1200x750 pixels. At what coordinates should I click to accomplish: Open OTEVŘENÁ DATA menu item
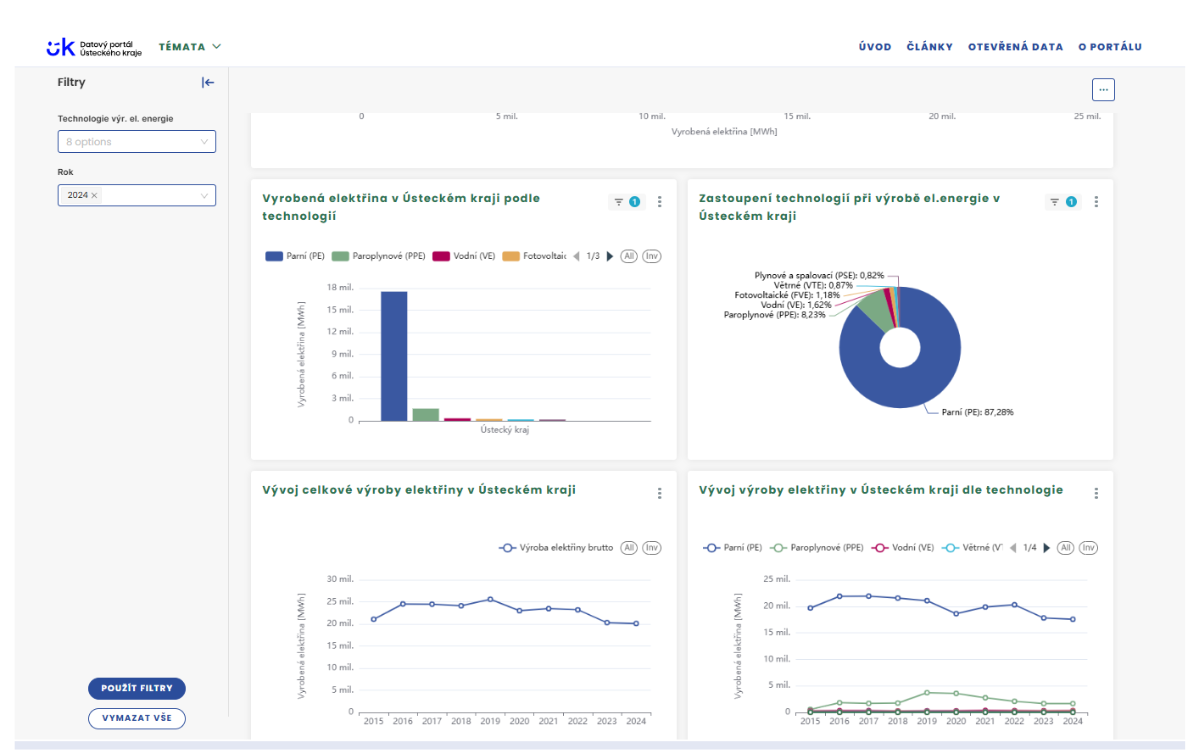(1015, 47)
